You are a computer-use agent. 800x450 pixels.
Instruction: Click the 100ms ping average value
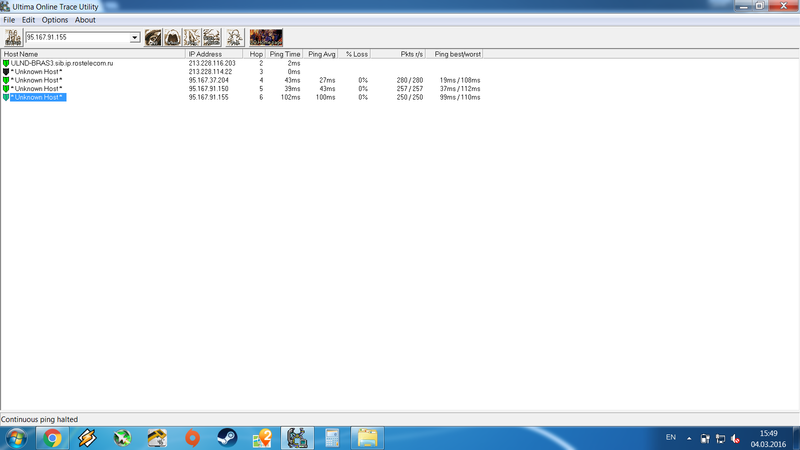(x=325, y=97)
